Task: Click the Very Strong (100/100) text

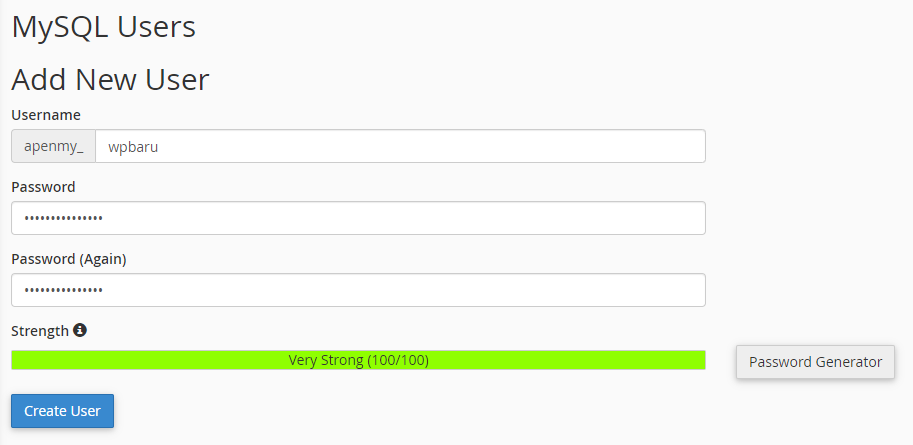Action: 358,360
